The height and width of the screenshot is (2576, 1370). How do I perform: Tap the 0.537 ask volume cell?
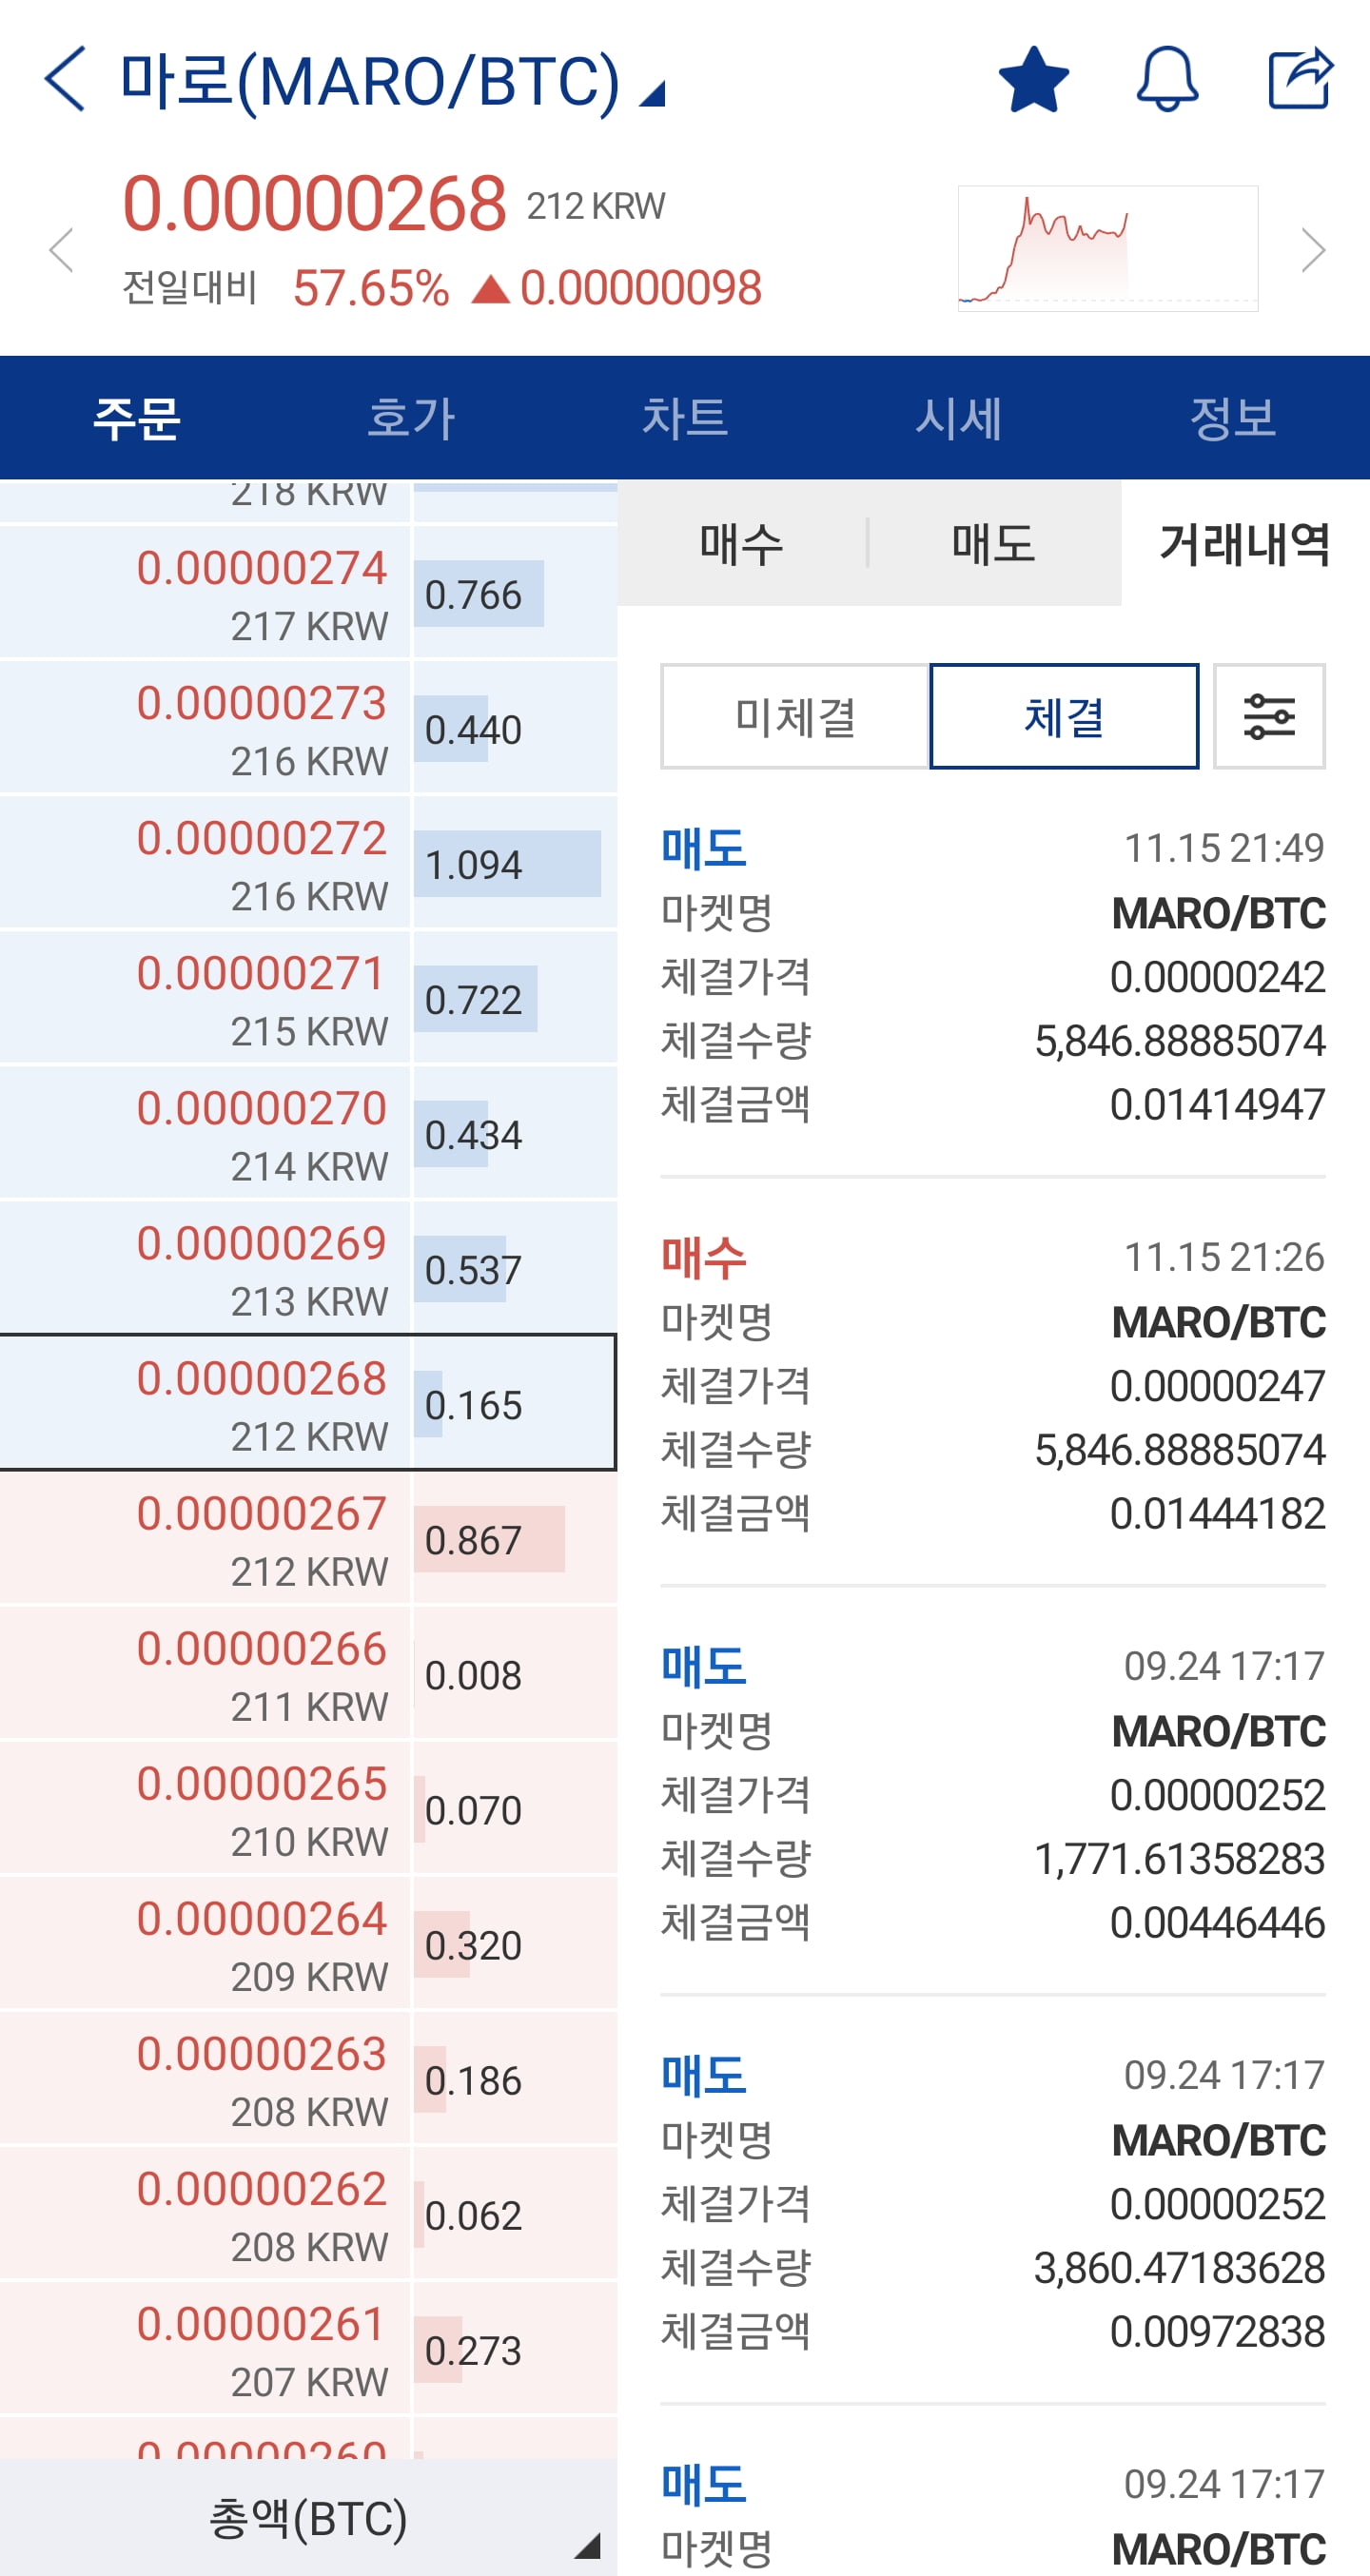515,1268
